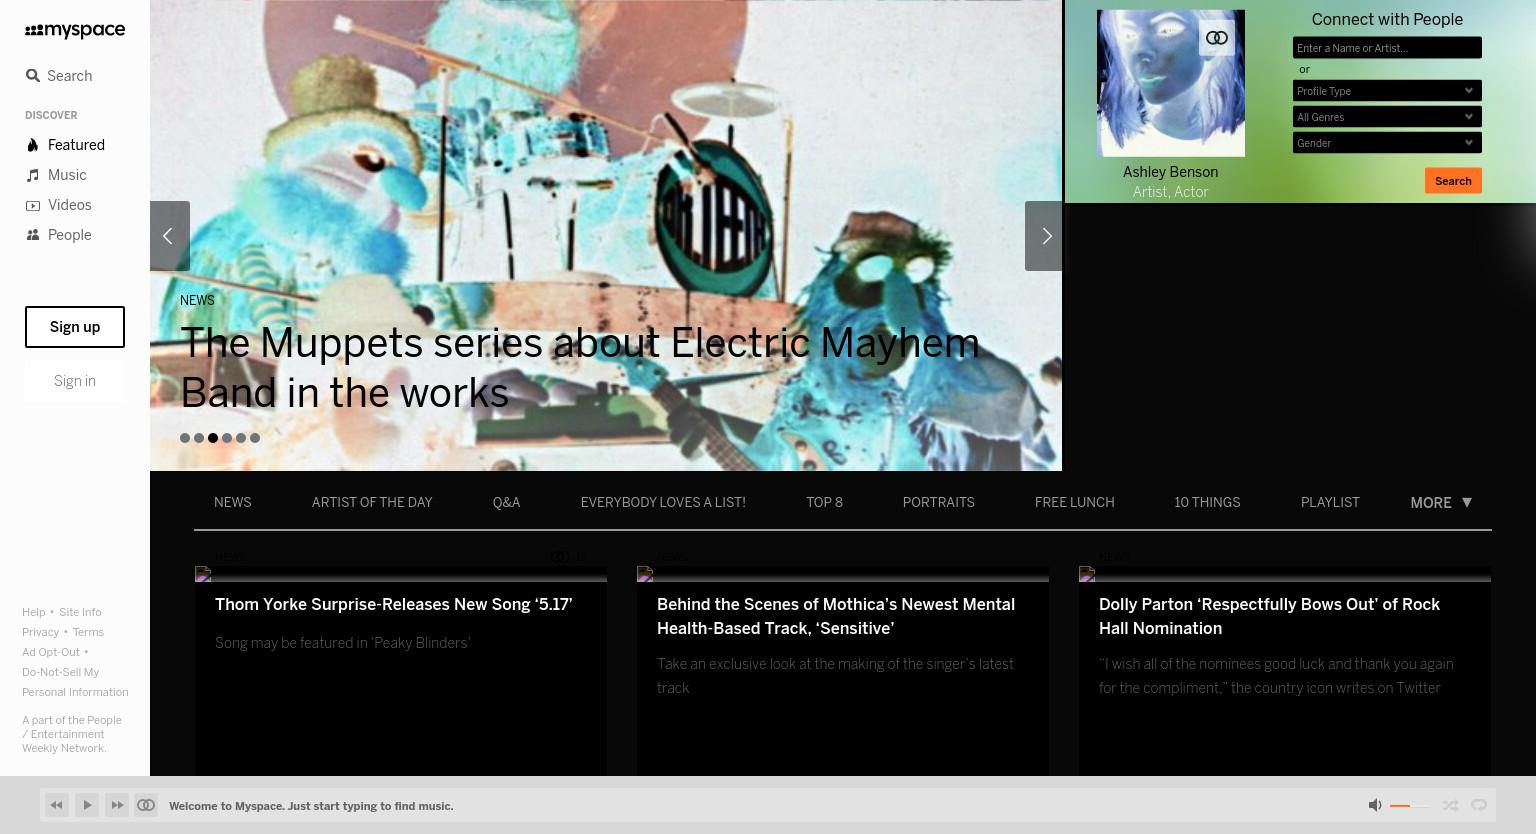Open EVERYBODY LOVES A LIST! tab
The height and width of the screenshot is (834, 1536).
coord(663,503)
